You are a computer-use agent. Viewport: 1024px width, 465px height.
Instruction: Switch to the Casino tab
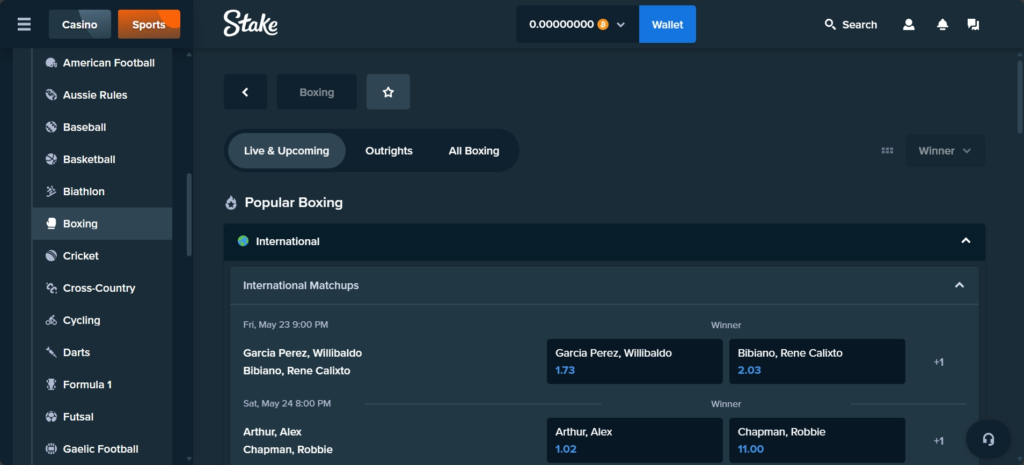coord(80,25)
